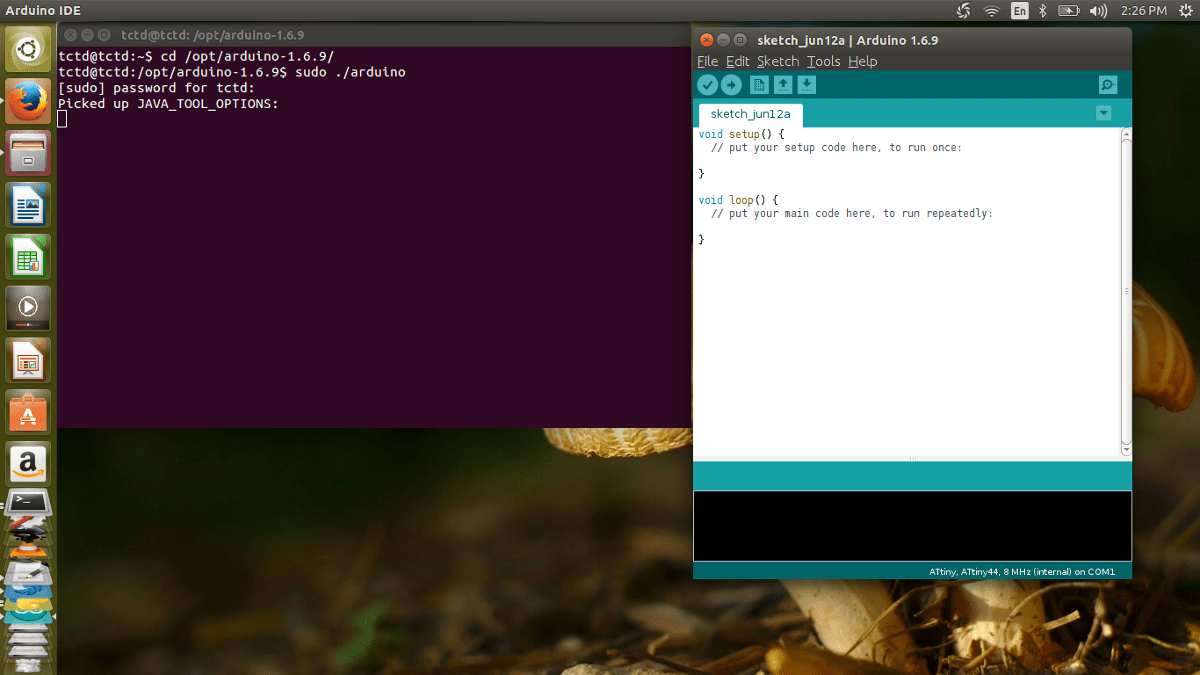This screenshot has width=1200, height=675.
Task: Select the sketch_jun12a tab
Action: tap(750, 114)
